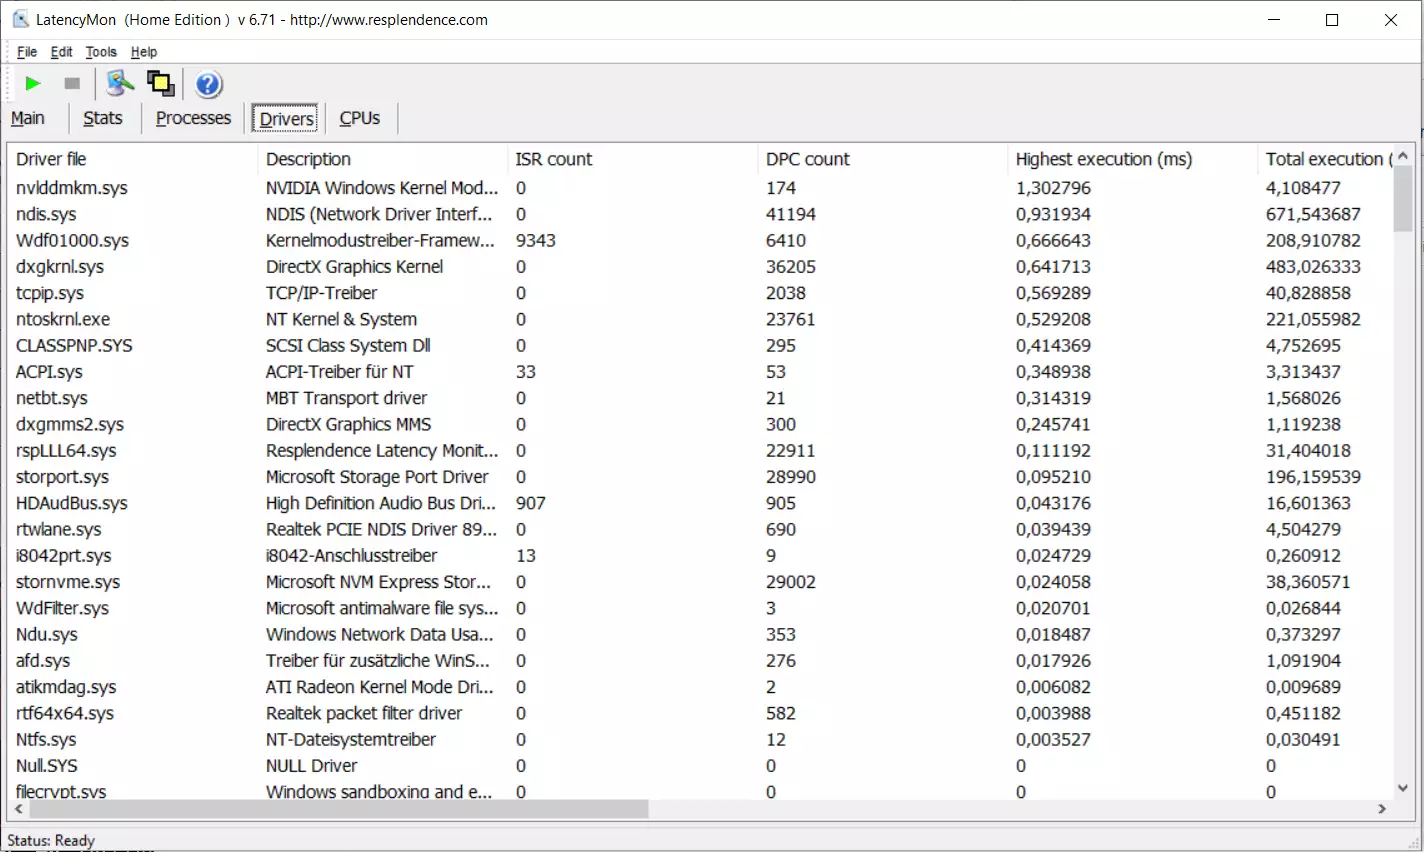Start the latency monitor with the green play icon

(33, 84)
